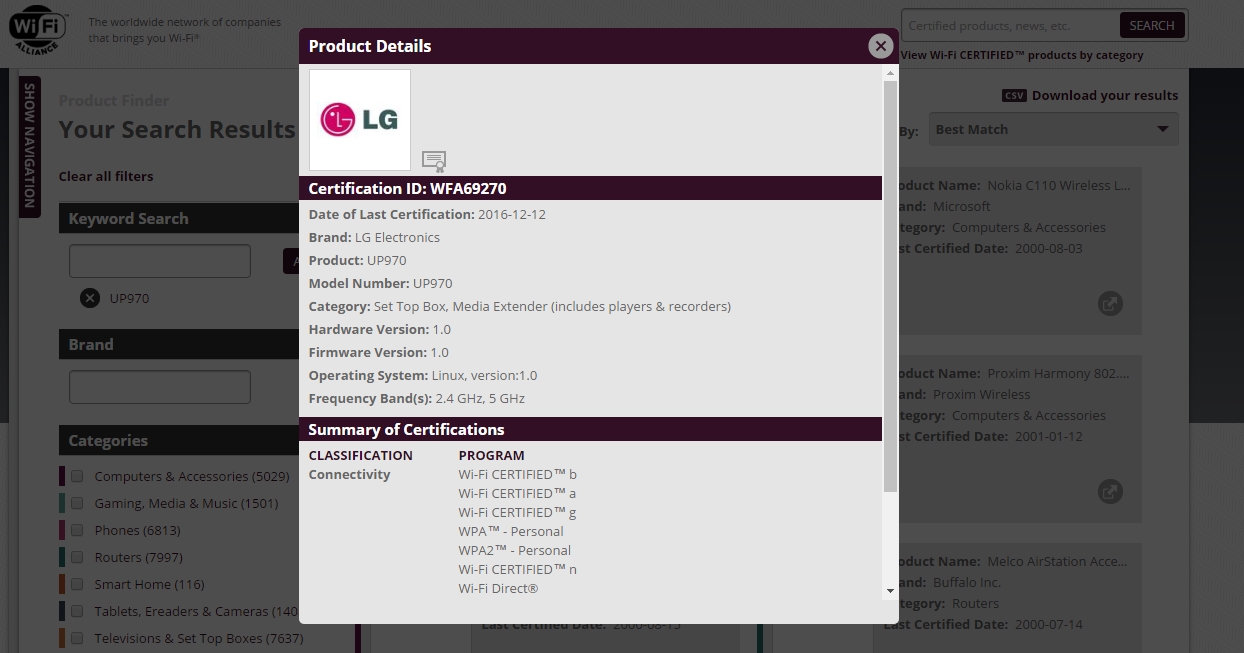This screenshot has width=1244, height=653.
Task: Open the Best Match sort dropdown
Action: [x=1054, y=129]
